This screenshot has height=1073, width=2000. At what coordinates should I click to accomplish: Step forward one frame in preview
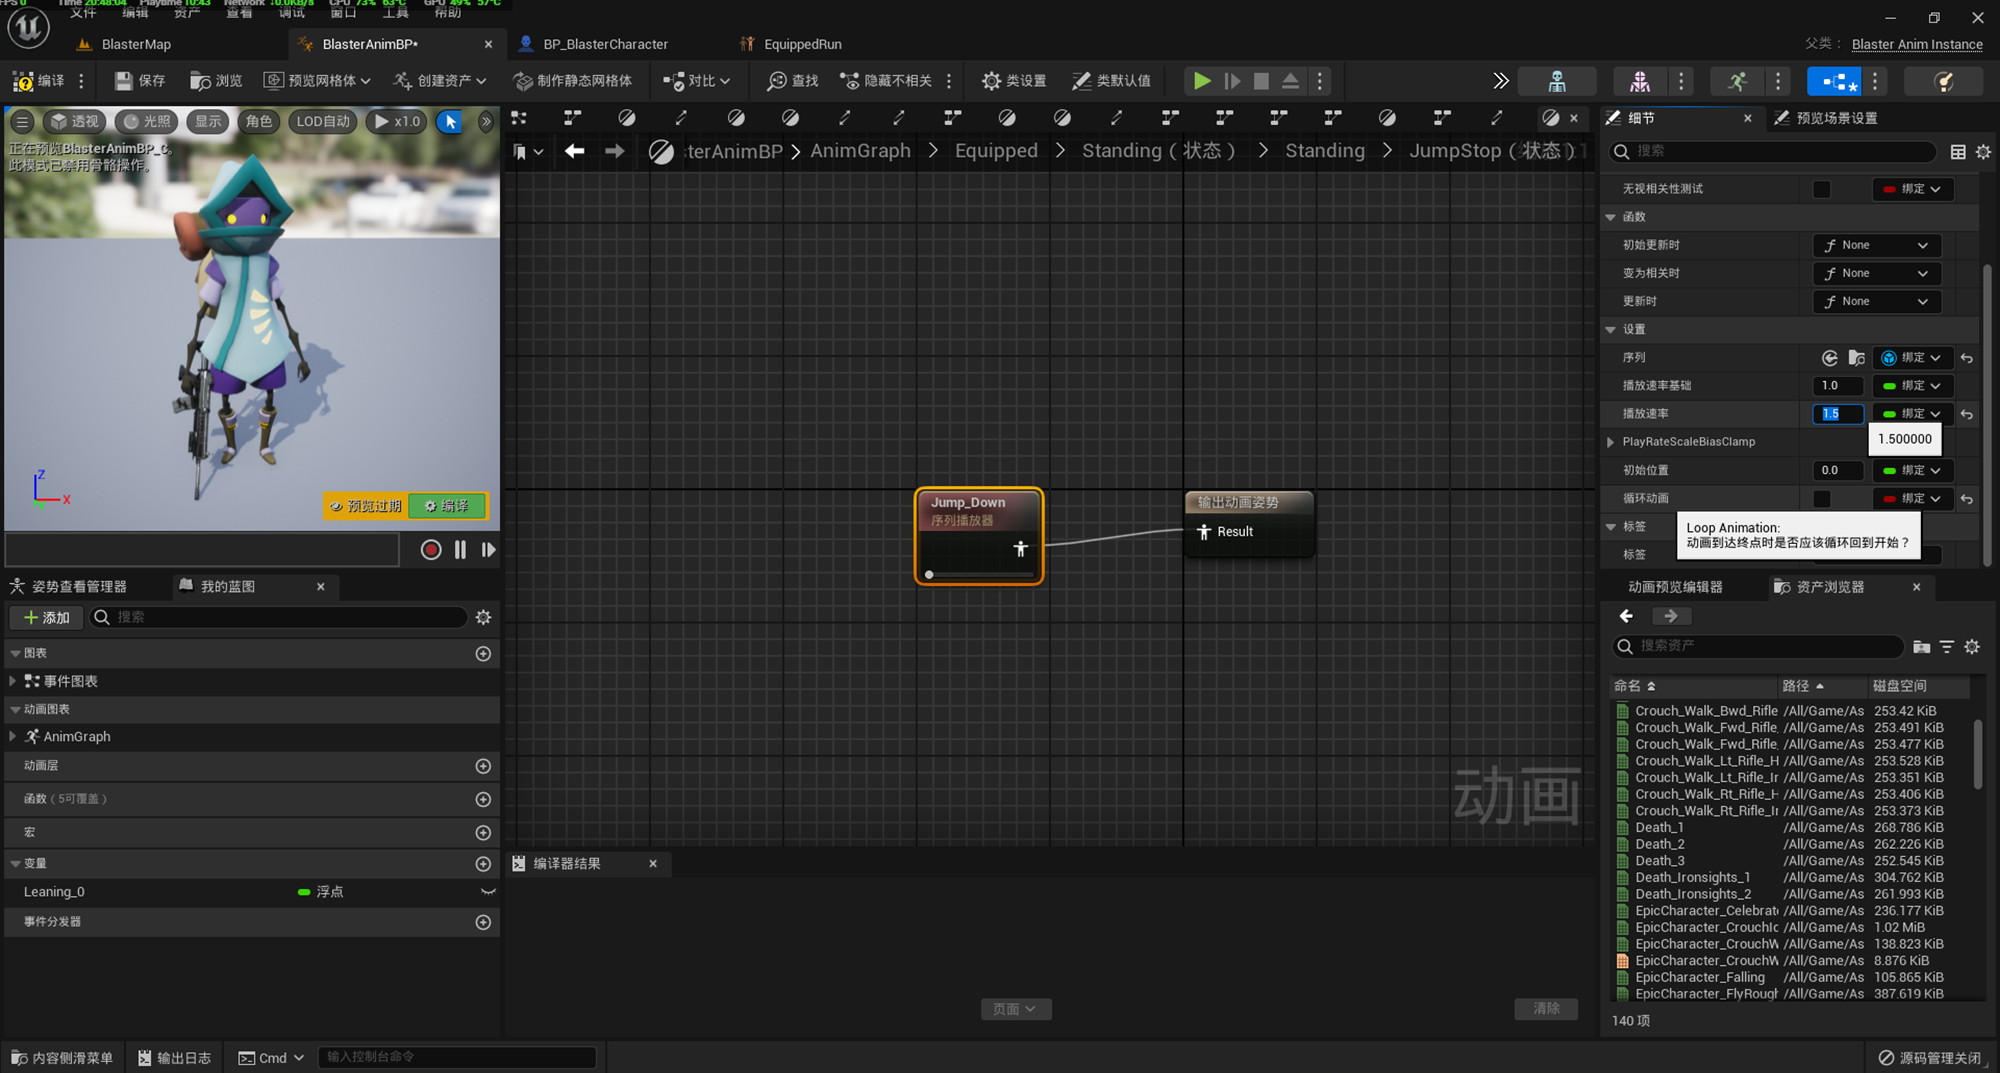[488, 550]
